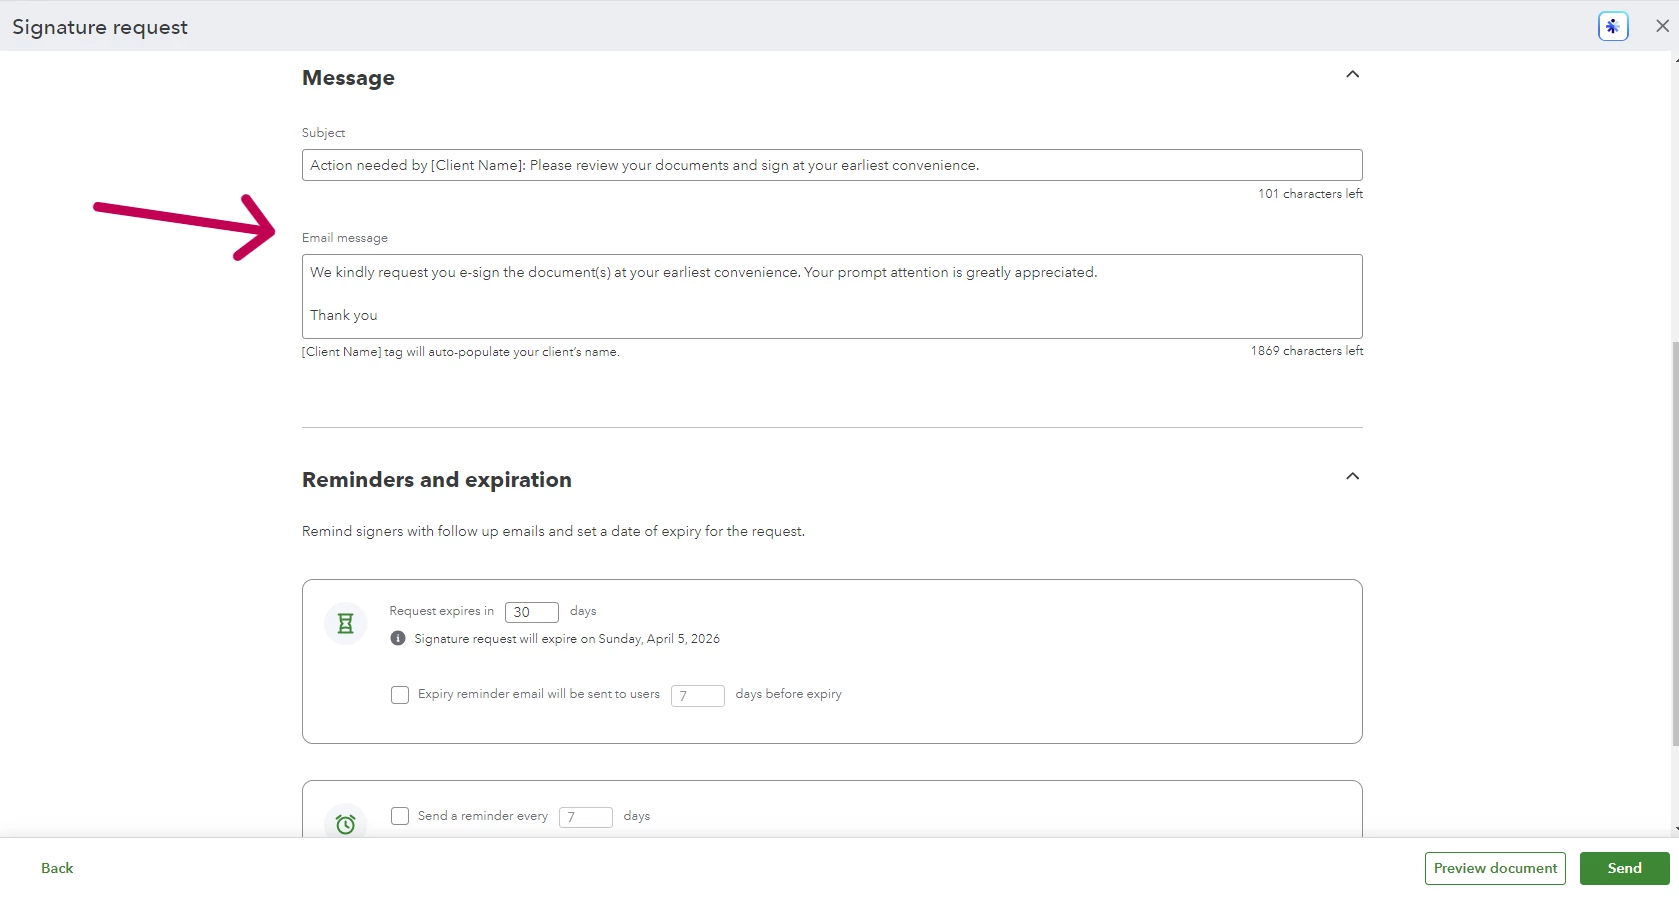Click the "101 characters left" counter
The image size is (1679, 900).
[x=1310, y=194]
